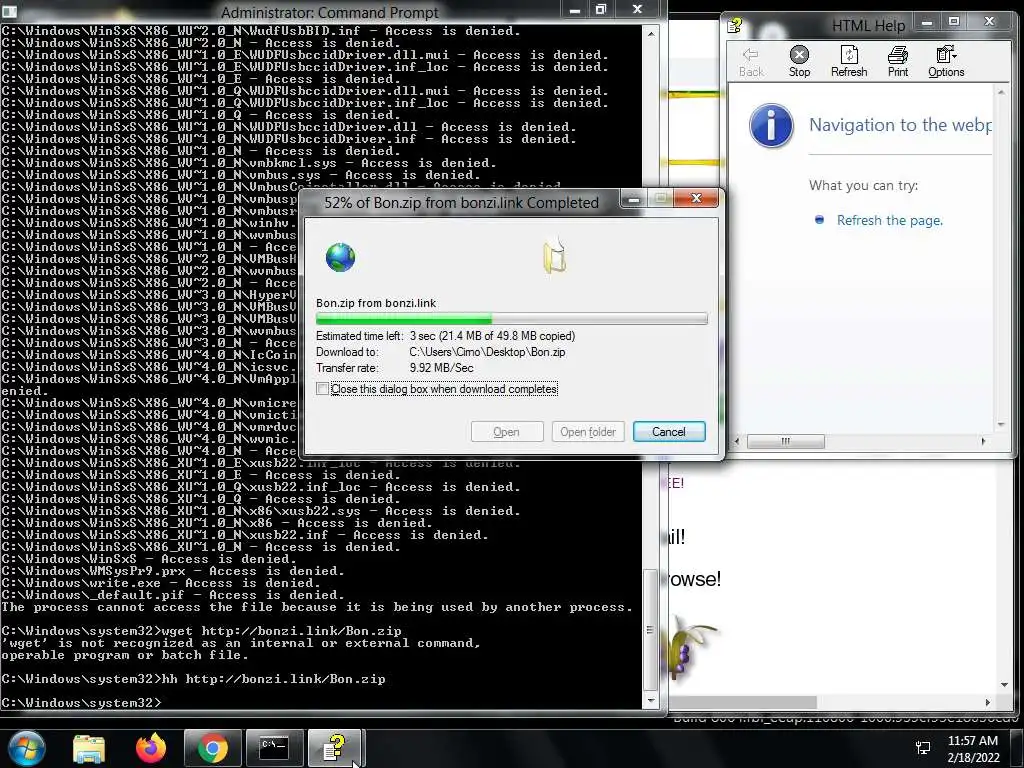
Task: Click 'Navigation to the webp' heading
Action: (x=900, y=125)
